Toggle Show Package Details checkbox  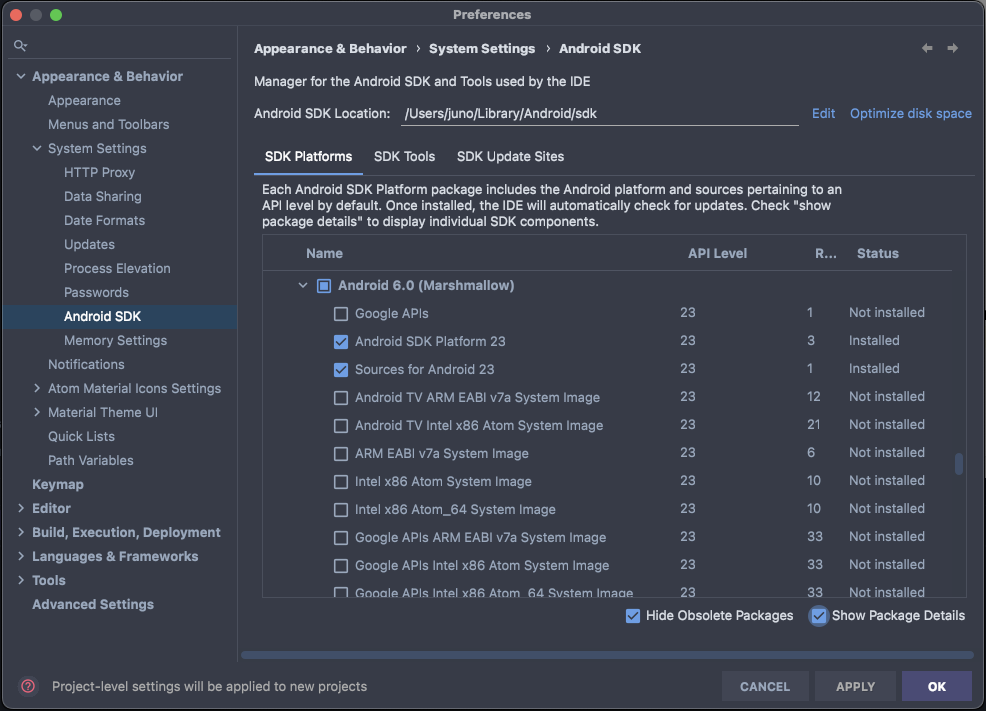(x=819, y=616)
